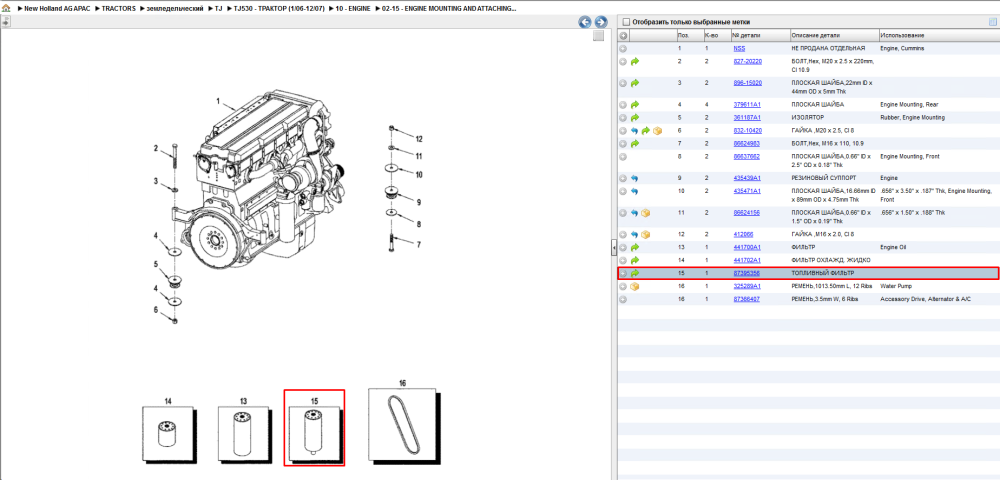Viewport: 1000px width, 480px height.
Task: Go to the home page icon
Action: click(x=6, y=9)
